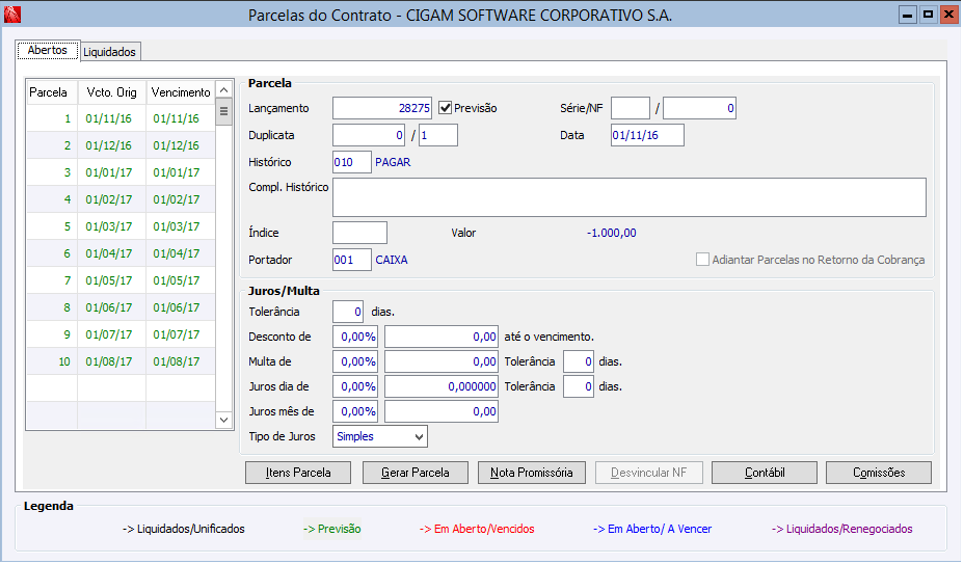Image resolution: width=961 pixels, height=562 pixels.
Task: Select parcela row 6
Action: click(121, 253)
